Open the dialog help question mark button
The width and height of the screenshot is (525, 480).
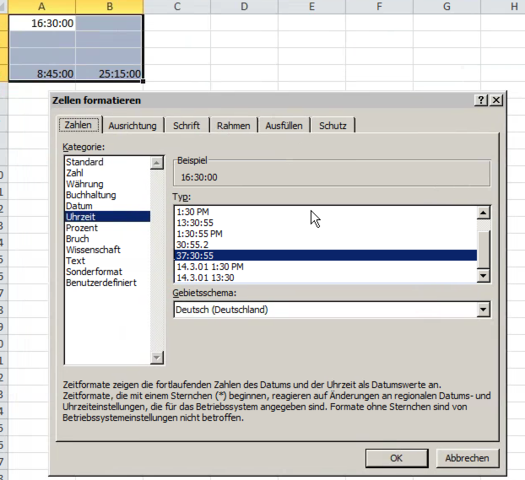point(481,100)
